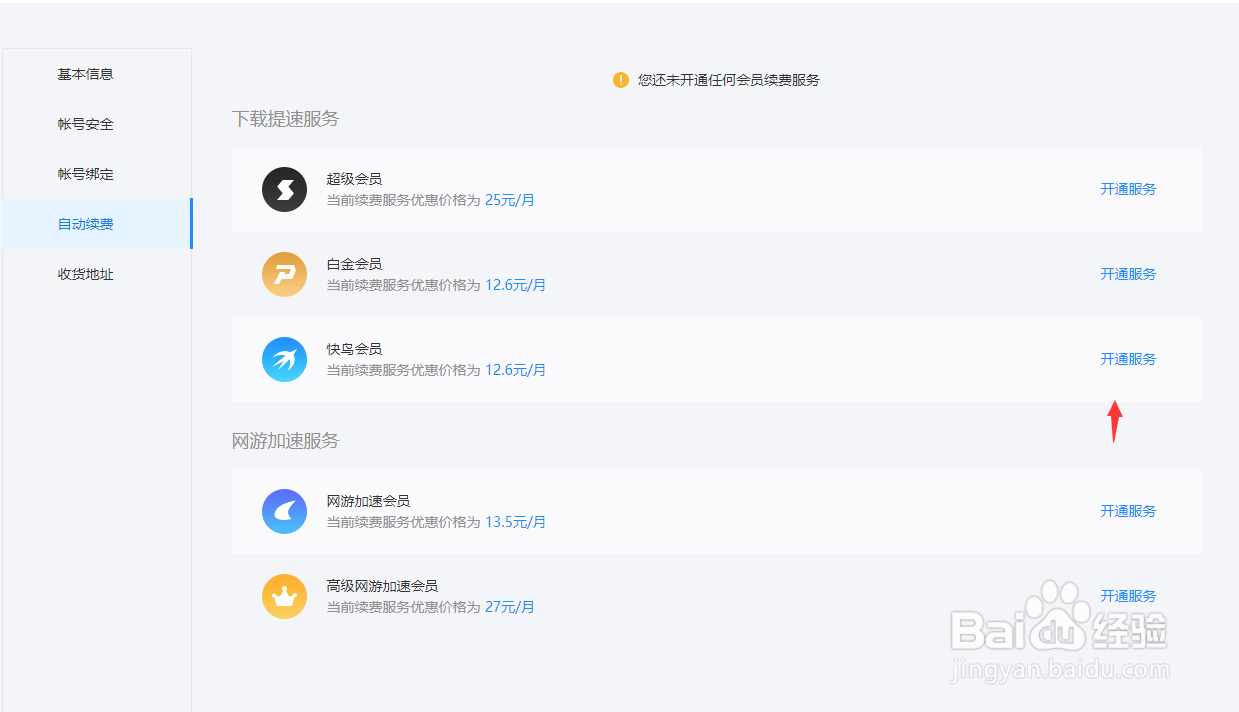This screenshot has height=712, width=1239.
Task: Click the 27元/月 price text
Action: click(x=510, y=607)
